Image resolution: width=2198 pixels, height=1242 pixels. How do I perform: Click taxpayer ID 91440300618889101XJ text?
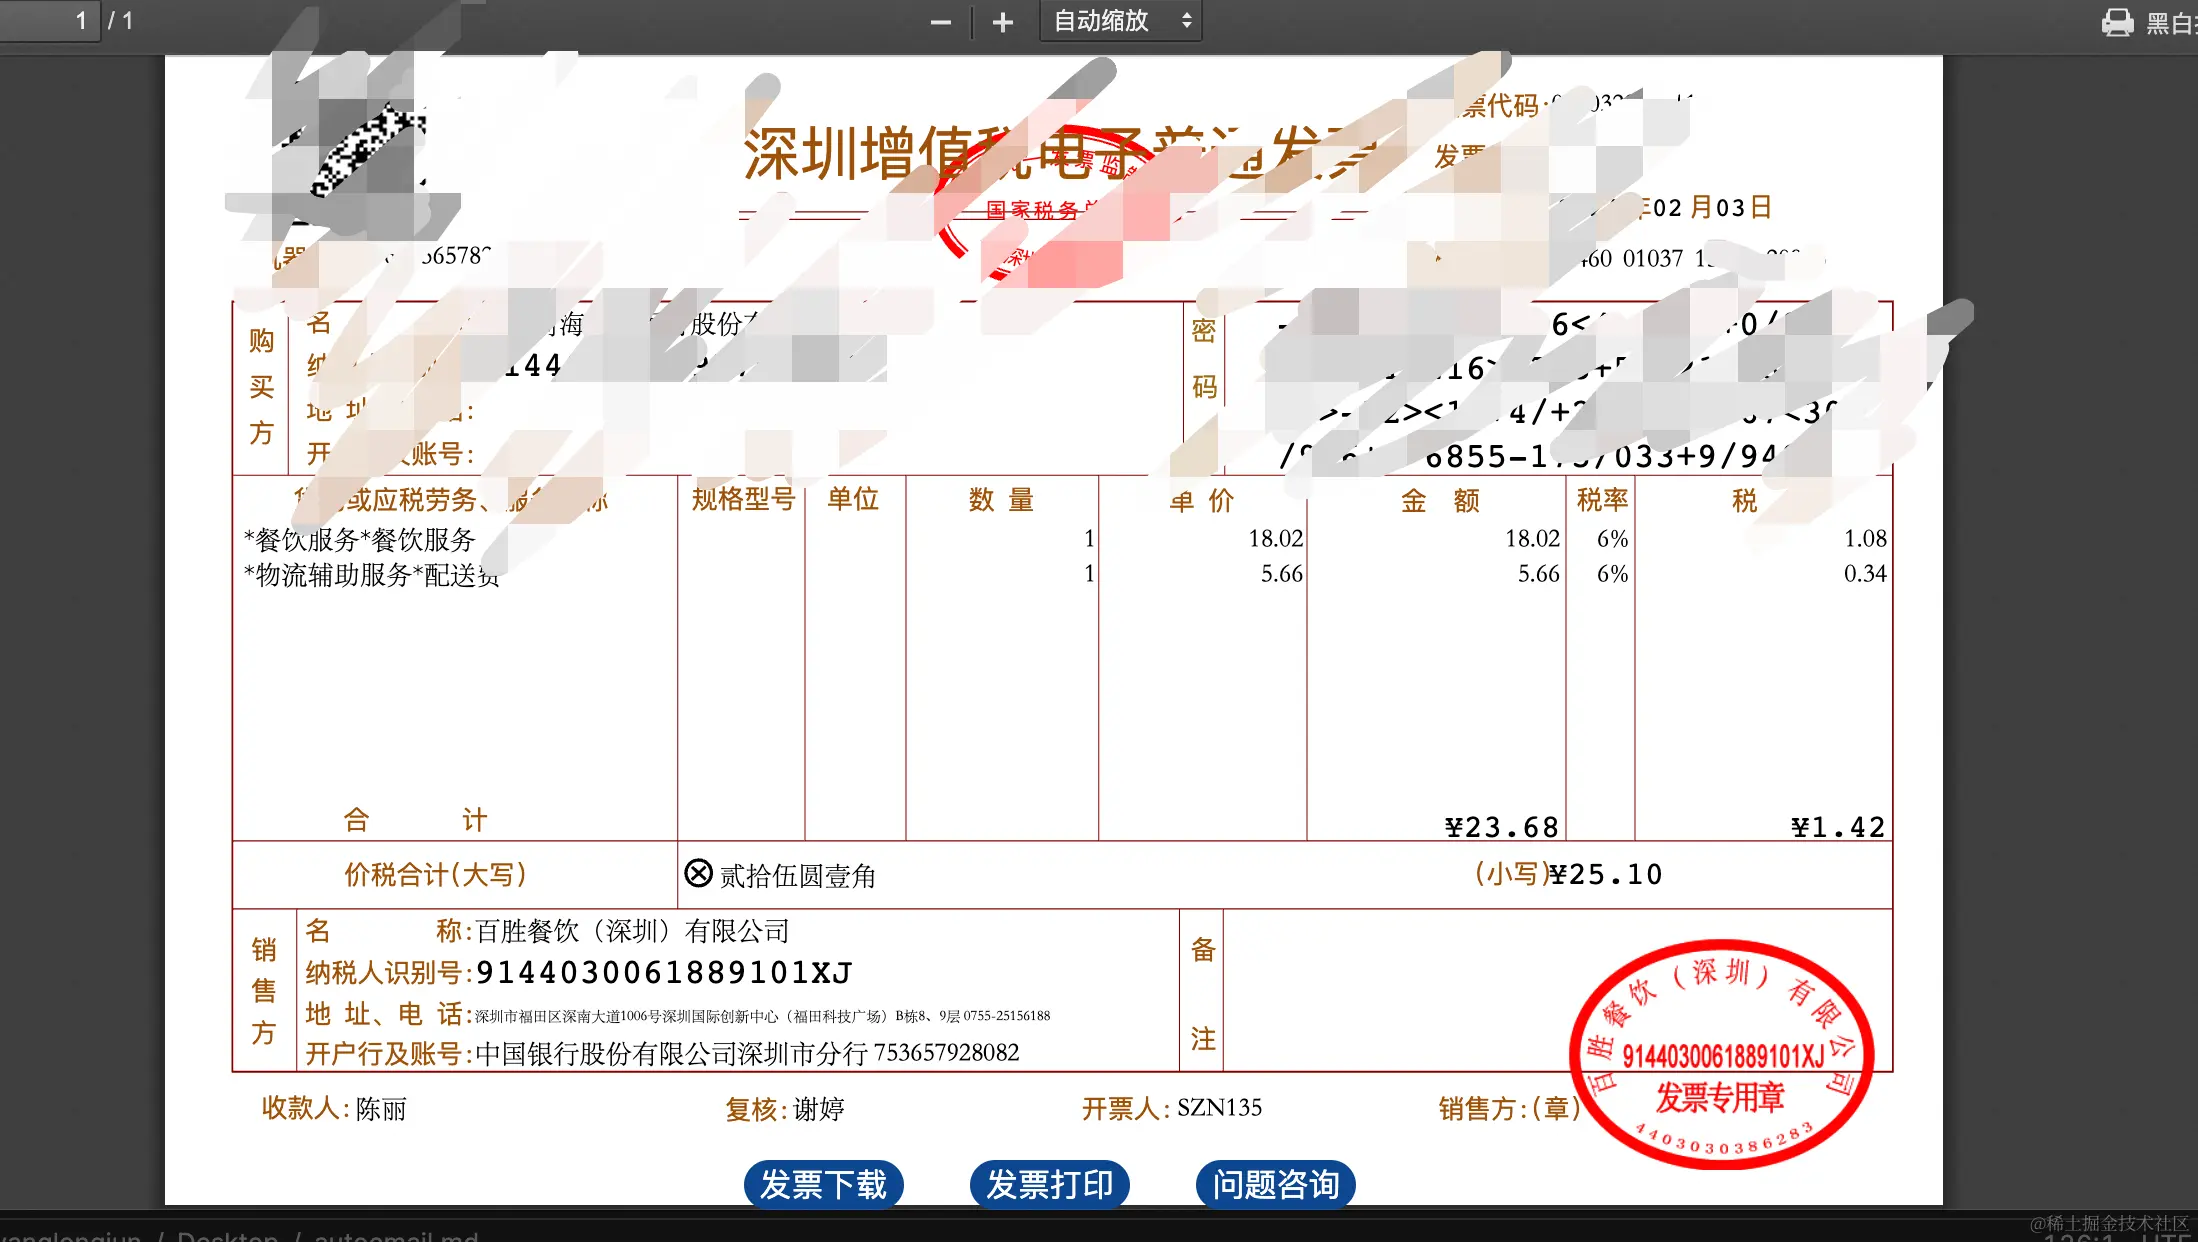pyautogui.click(x=664, y=972)
